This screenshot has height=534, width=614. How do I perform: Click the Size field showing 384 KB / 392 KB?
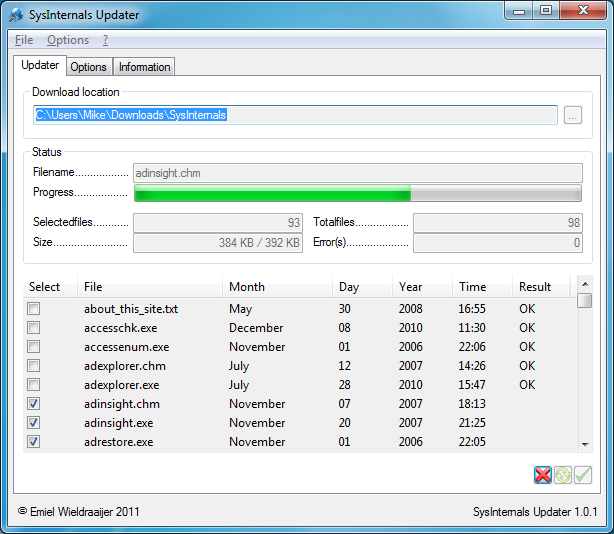click(218, 243)
